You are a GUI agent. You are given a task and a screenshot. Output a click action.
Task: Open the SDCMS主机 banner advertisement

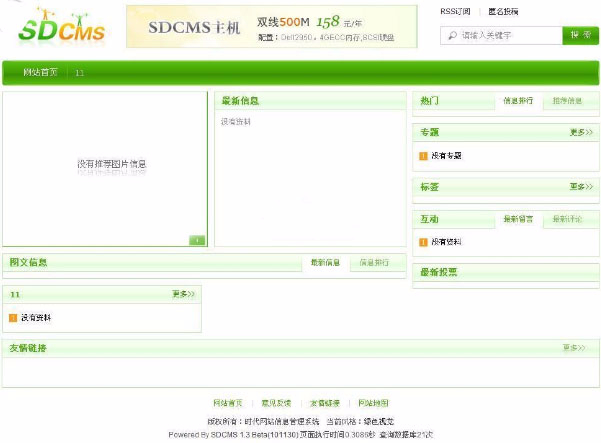pos(271,27)
